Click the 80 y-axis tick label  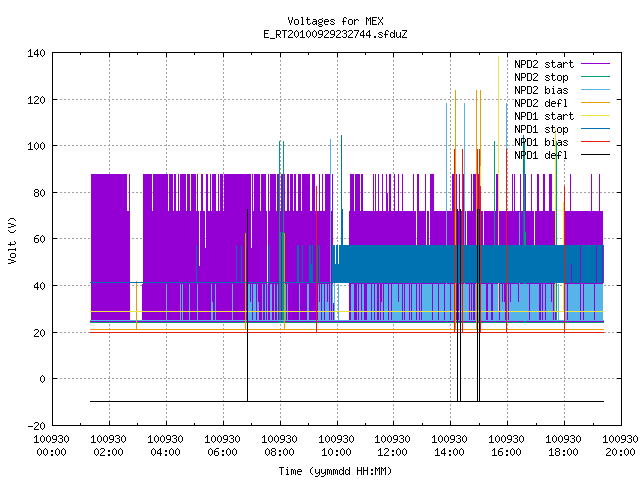click(x=39, y=193)
